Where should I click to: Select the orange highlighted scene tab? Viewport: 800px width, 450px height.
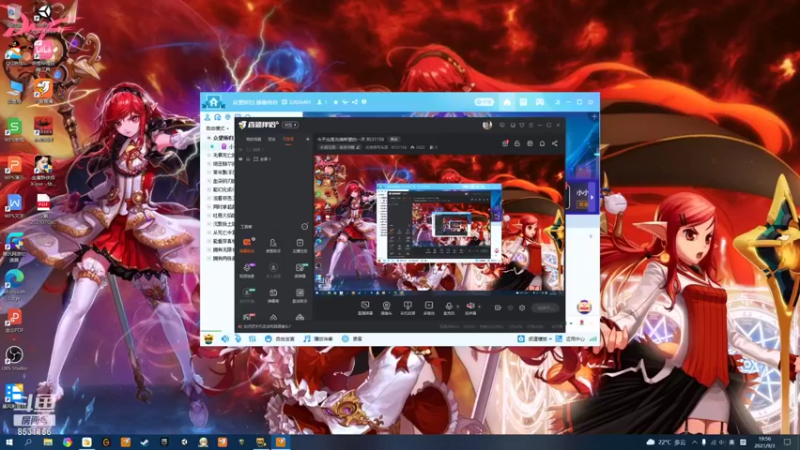click(288, 139)
